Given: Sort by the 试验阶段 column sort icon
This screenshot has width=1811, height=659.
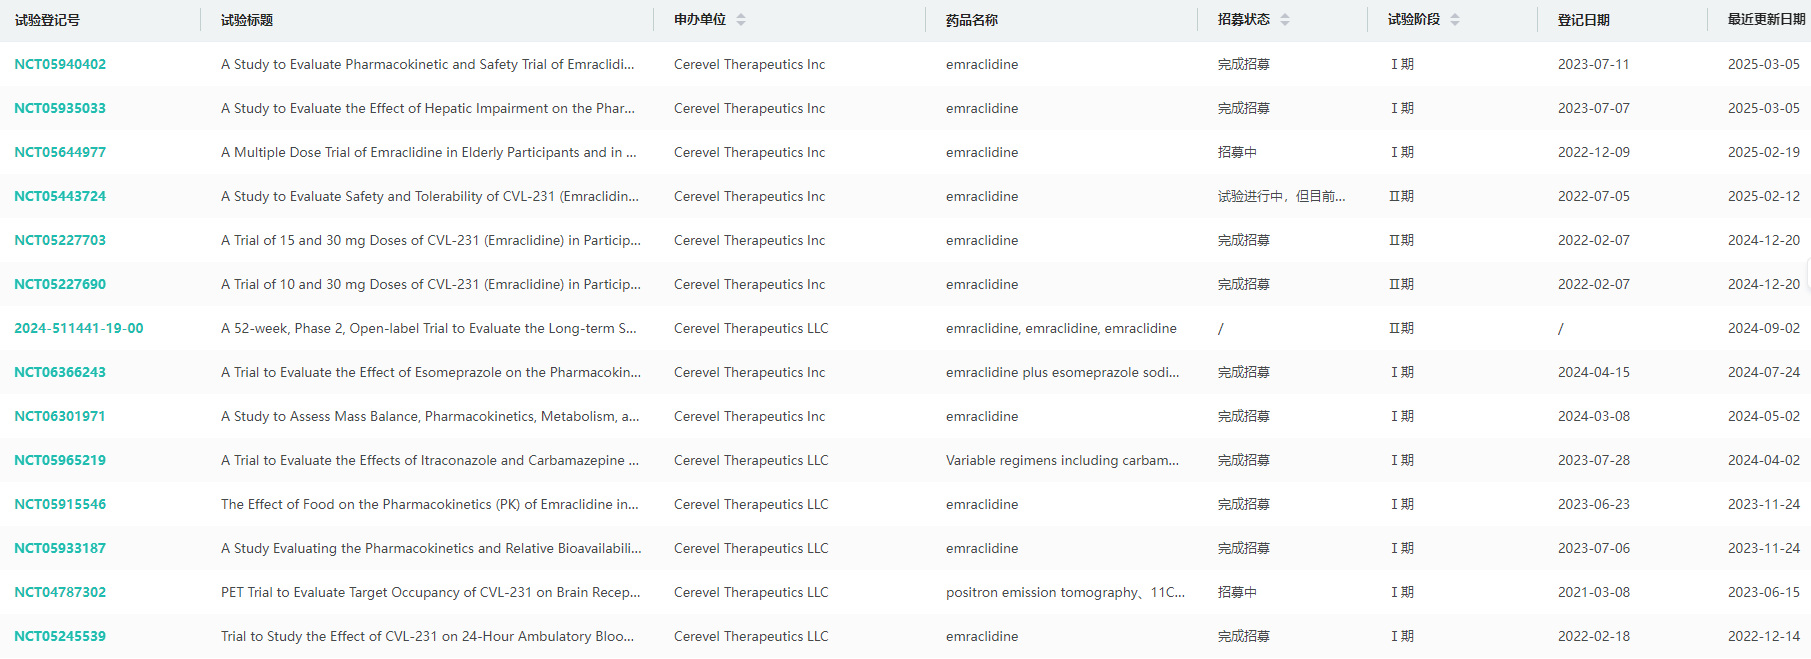Looking at the screenshot, I should pos(1455,20).
